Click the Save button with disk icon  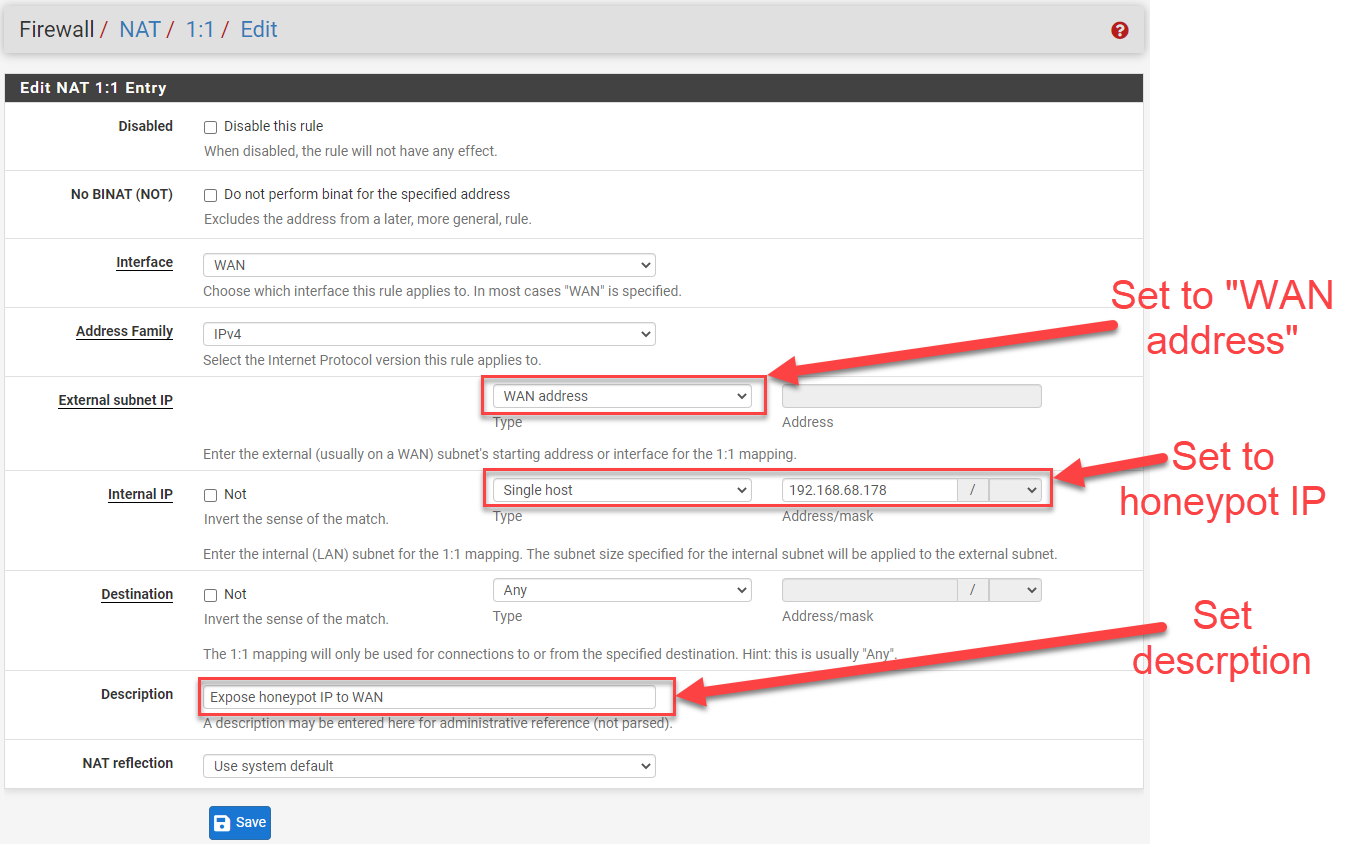coord(240,822)
